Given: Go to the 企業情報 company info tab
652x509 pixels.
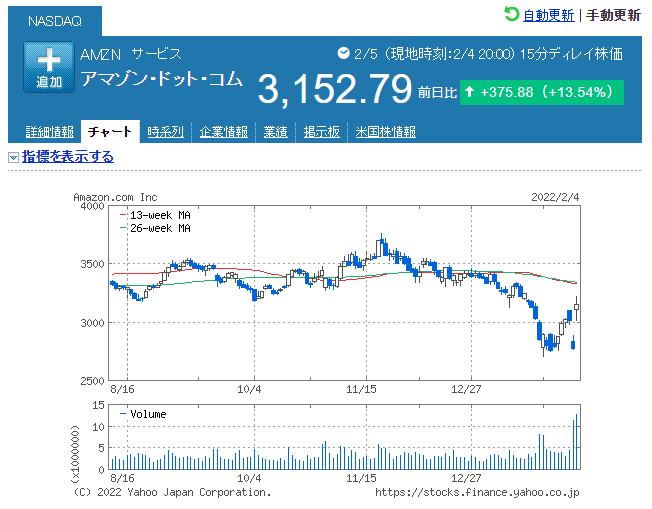Looking at the screenshot, I should pyautogui.click(x=223, y=132).
